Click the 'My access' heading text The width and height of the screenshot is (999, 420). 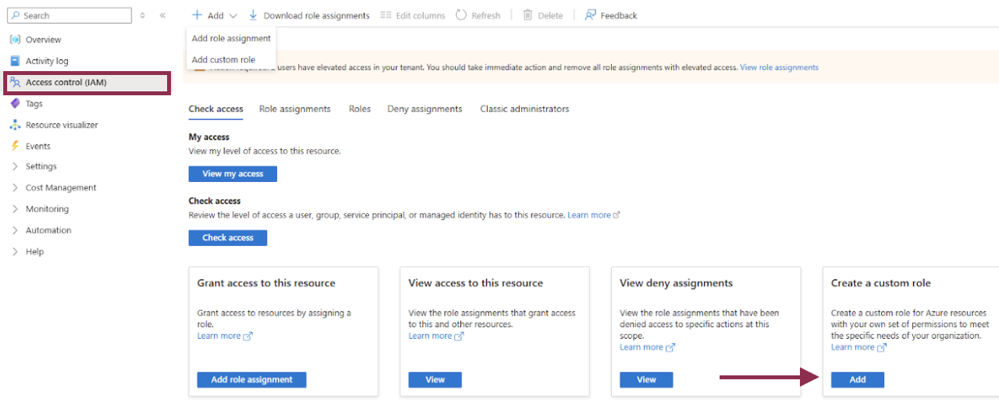[x=209, y=137]
